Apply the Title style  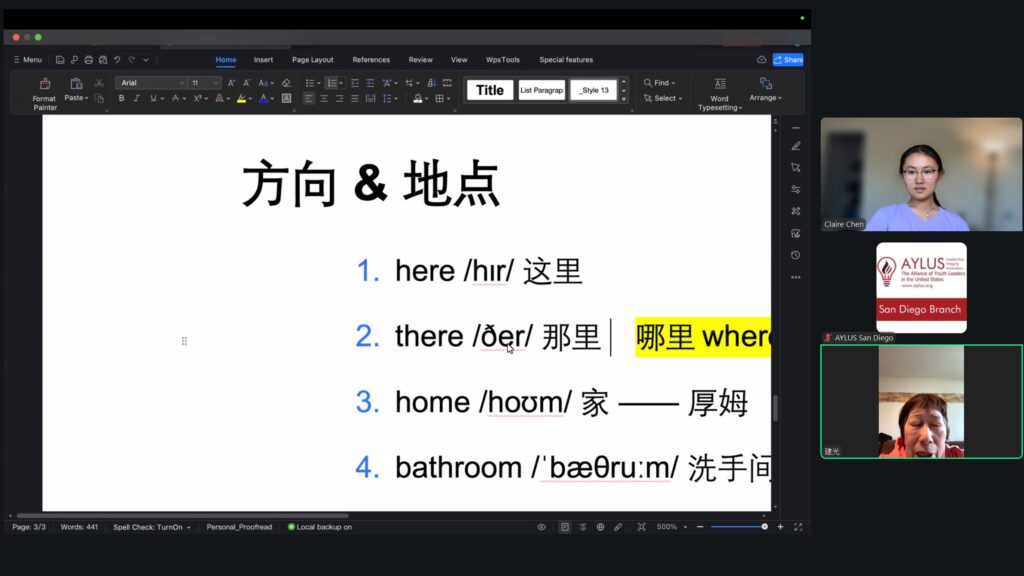click(490, 90)
